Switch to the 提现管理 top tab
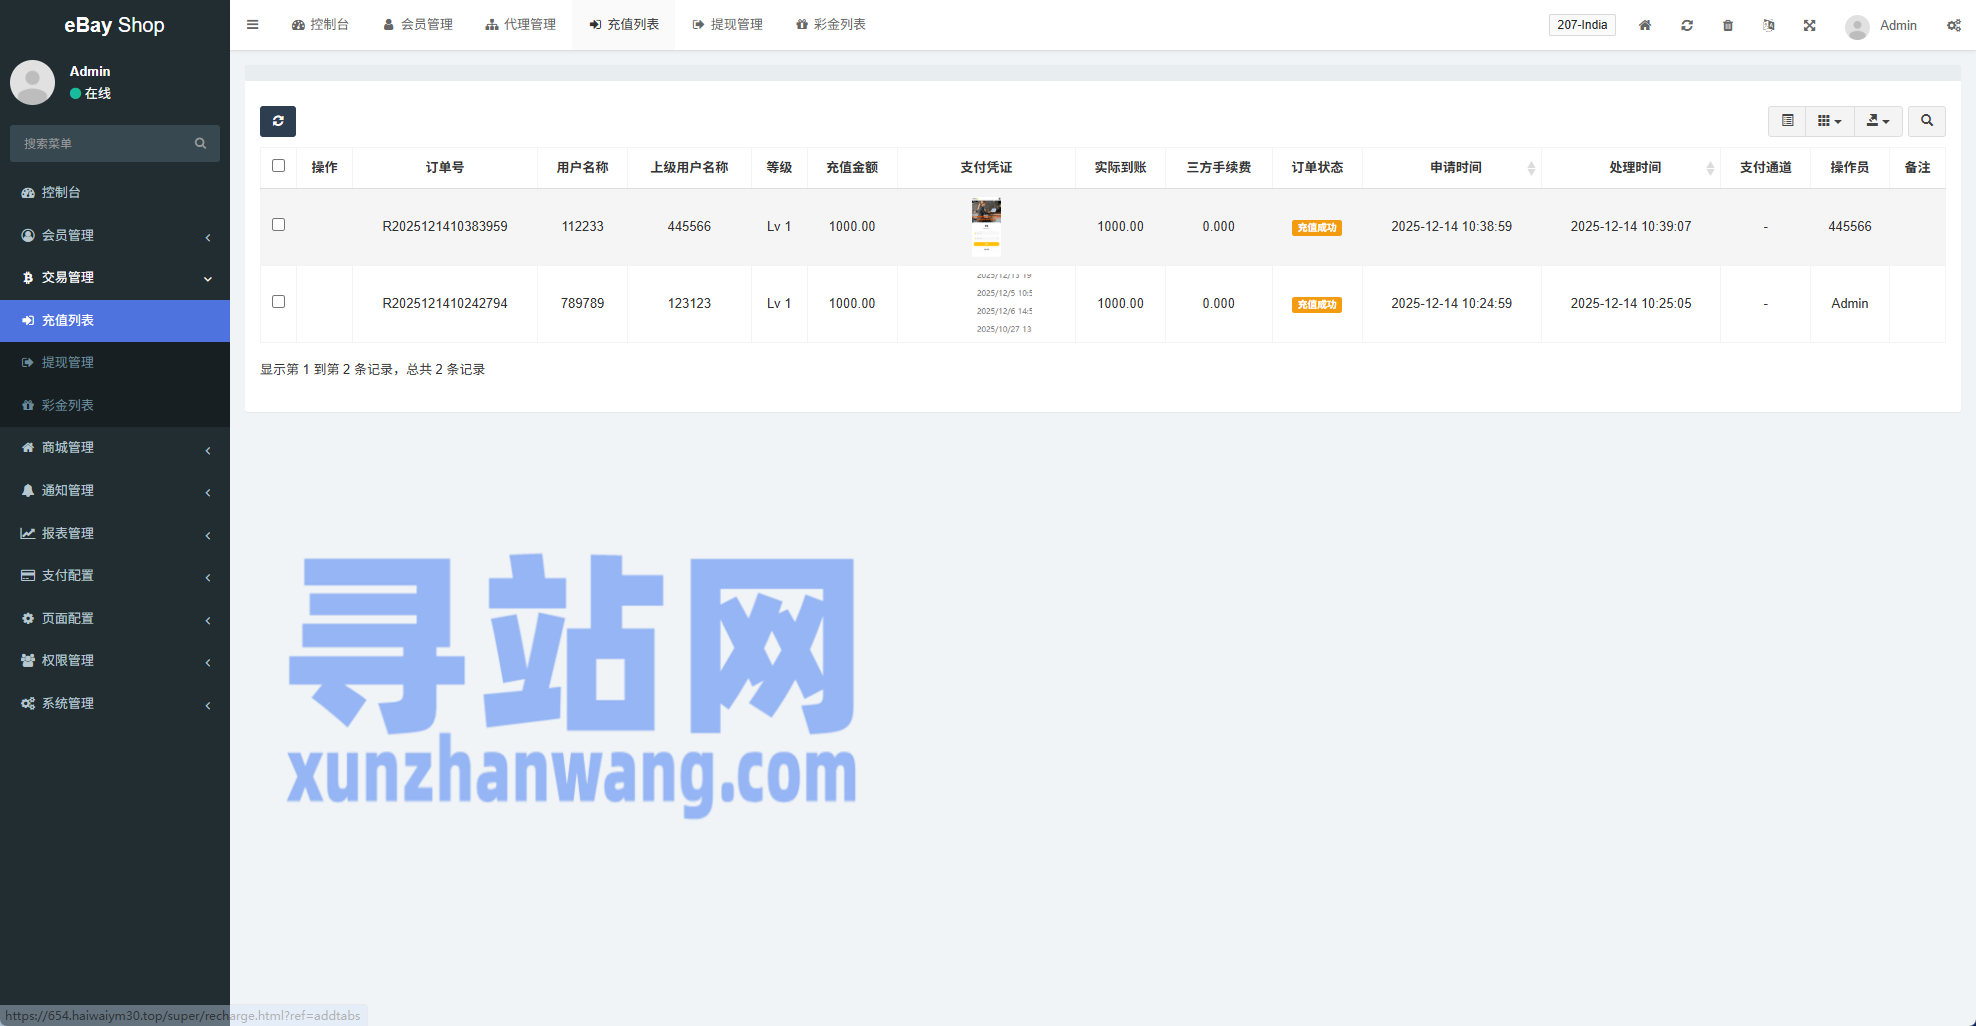 click(x=727, y=25)
